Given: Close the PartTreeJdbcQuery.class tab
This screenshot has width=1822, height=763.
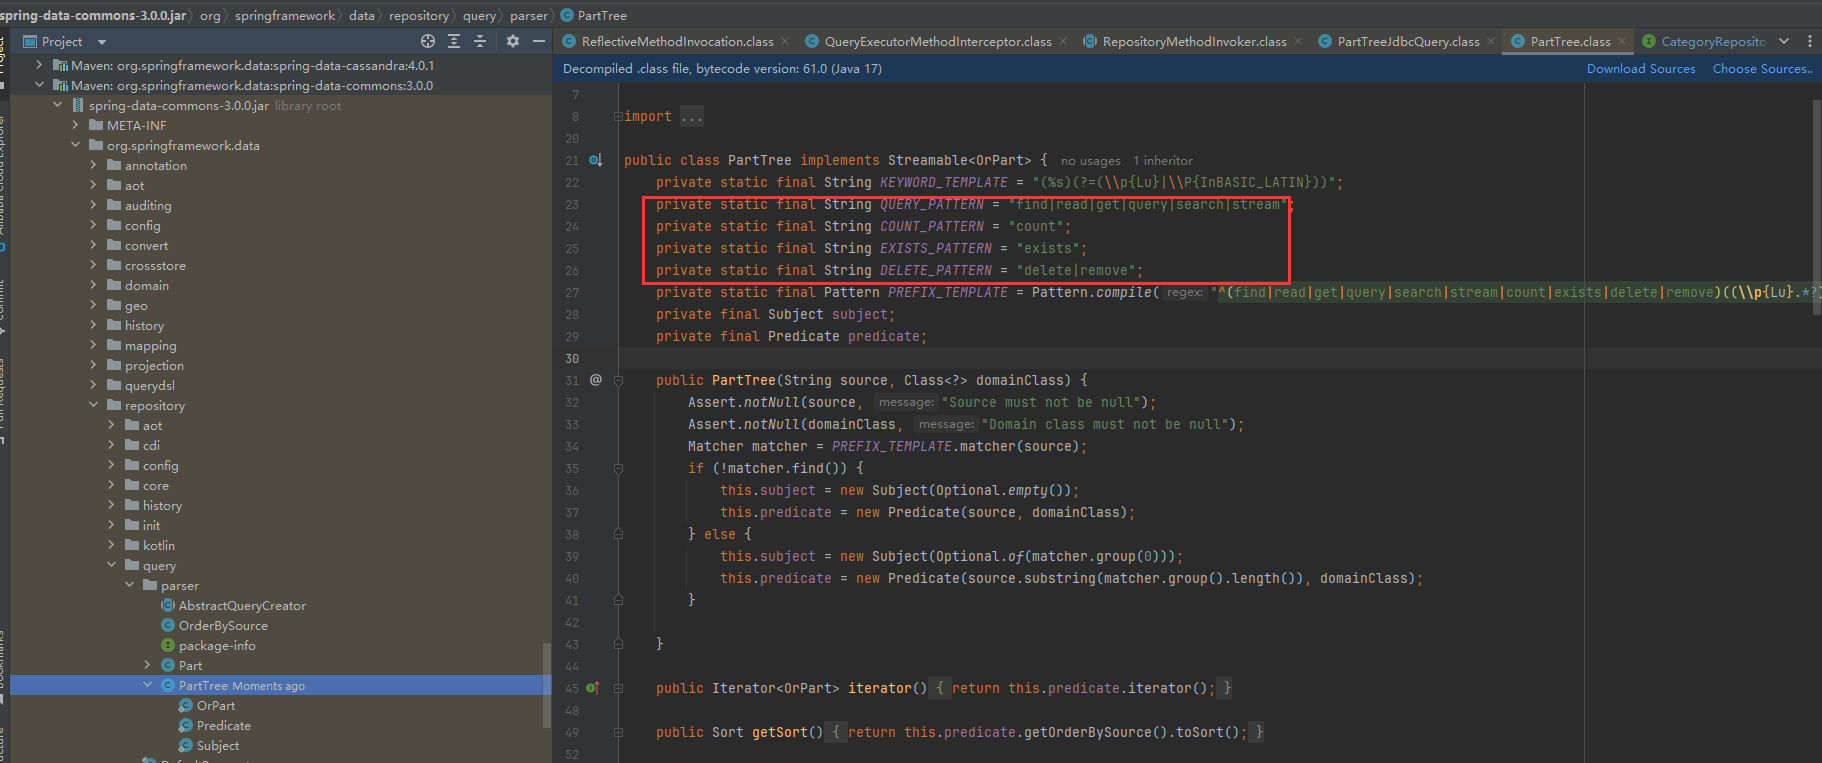Looking at the screenshot, I should (1491, 41).
